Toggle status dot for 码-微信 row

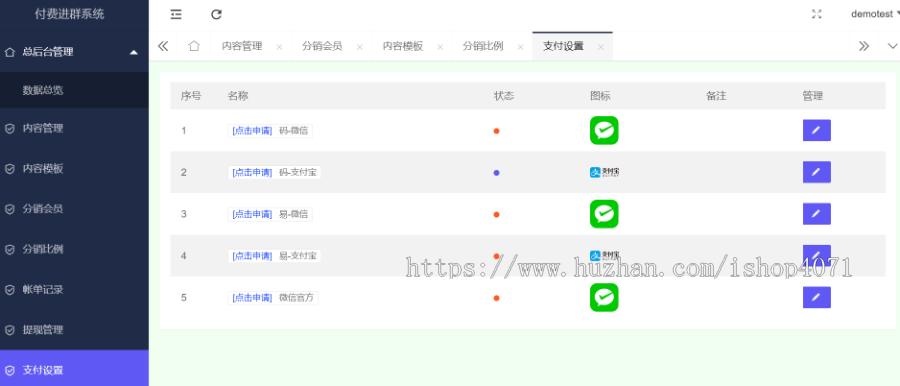(496, 131)
